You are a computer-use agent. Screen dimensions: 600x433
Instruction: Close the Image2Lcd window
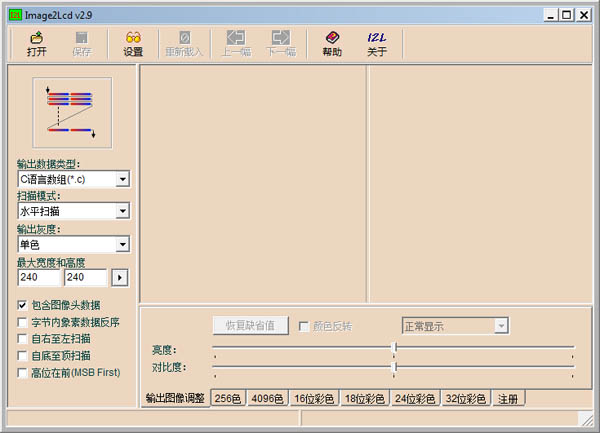[584, 15]
